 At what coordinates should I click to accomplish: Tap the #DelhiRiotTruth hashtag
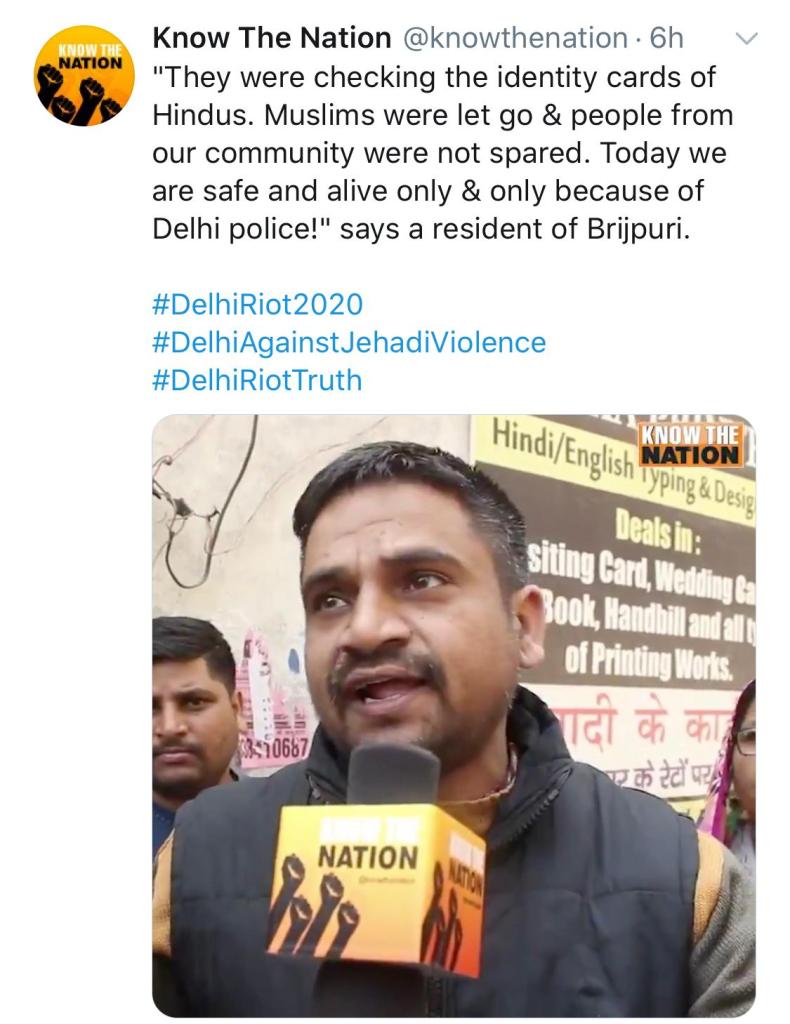click(x=257, y=380)
